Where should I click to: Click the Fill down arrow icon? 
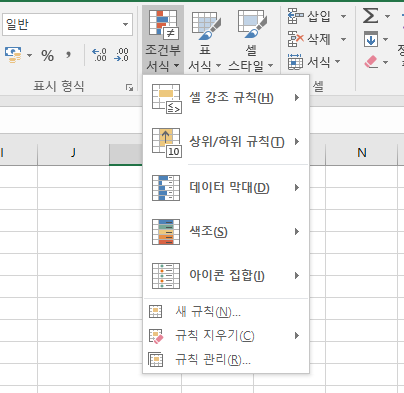(x=371, y=39)
